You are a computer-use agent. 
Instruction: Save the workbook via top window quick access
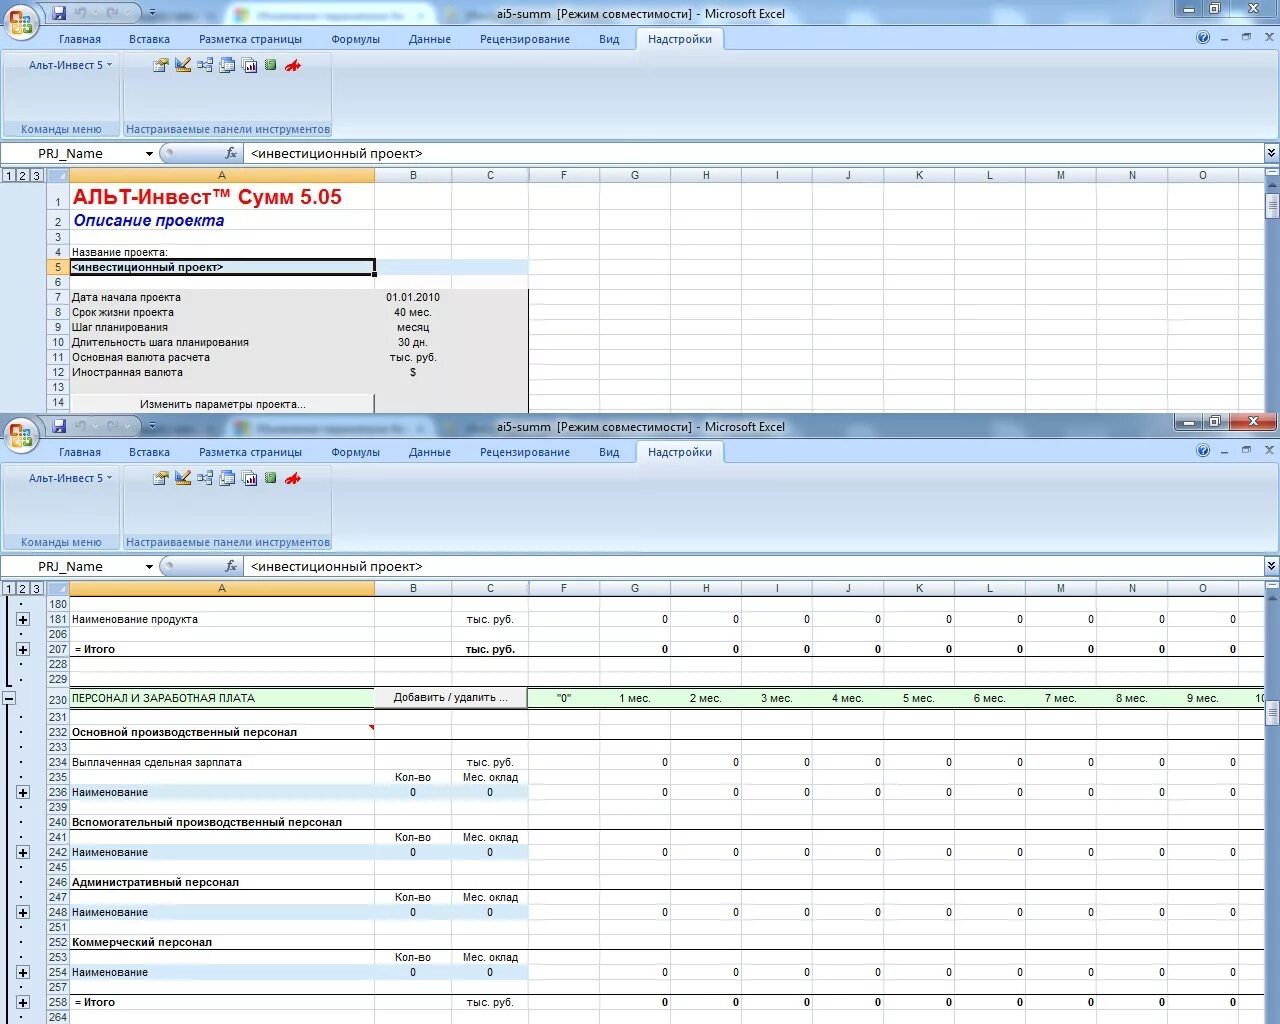pos(59,13)
